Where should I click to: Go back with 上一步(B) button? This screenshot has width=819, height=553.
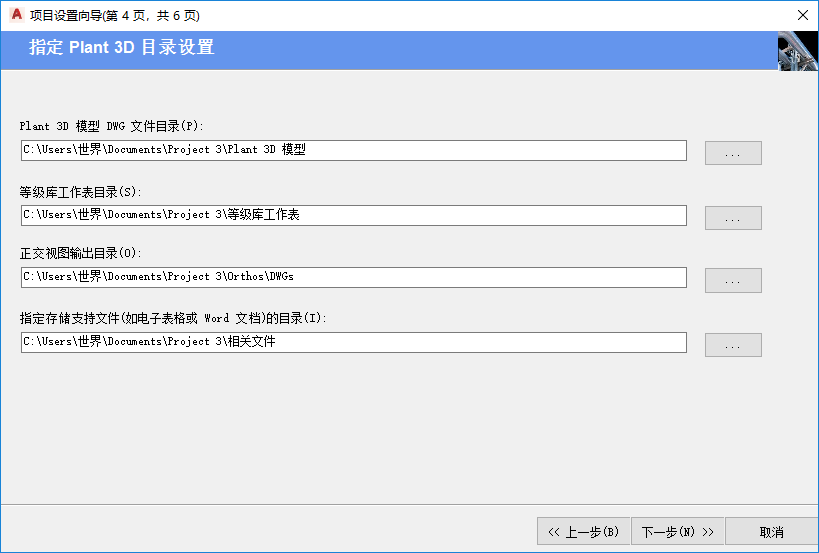pyautogui.click(x=583, y=532)
